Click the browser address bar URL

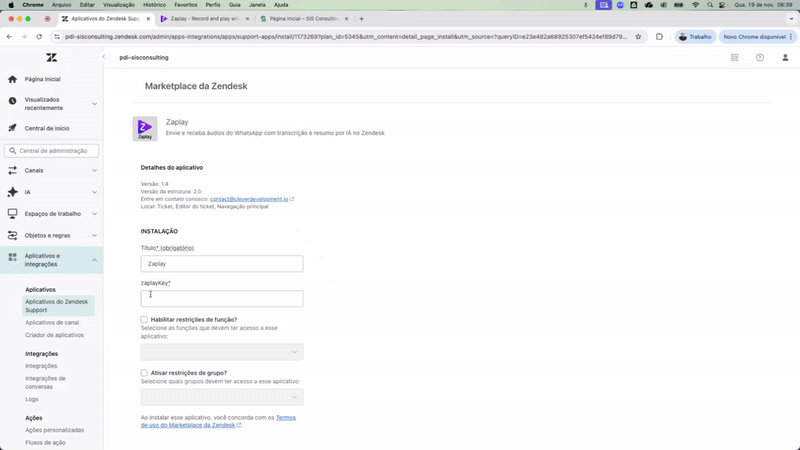coord(346,37)
